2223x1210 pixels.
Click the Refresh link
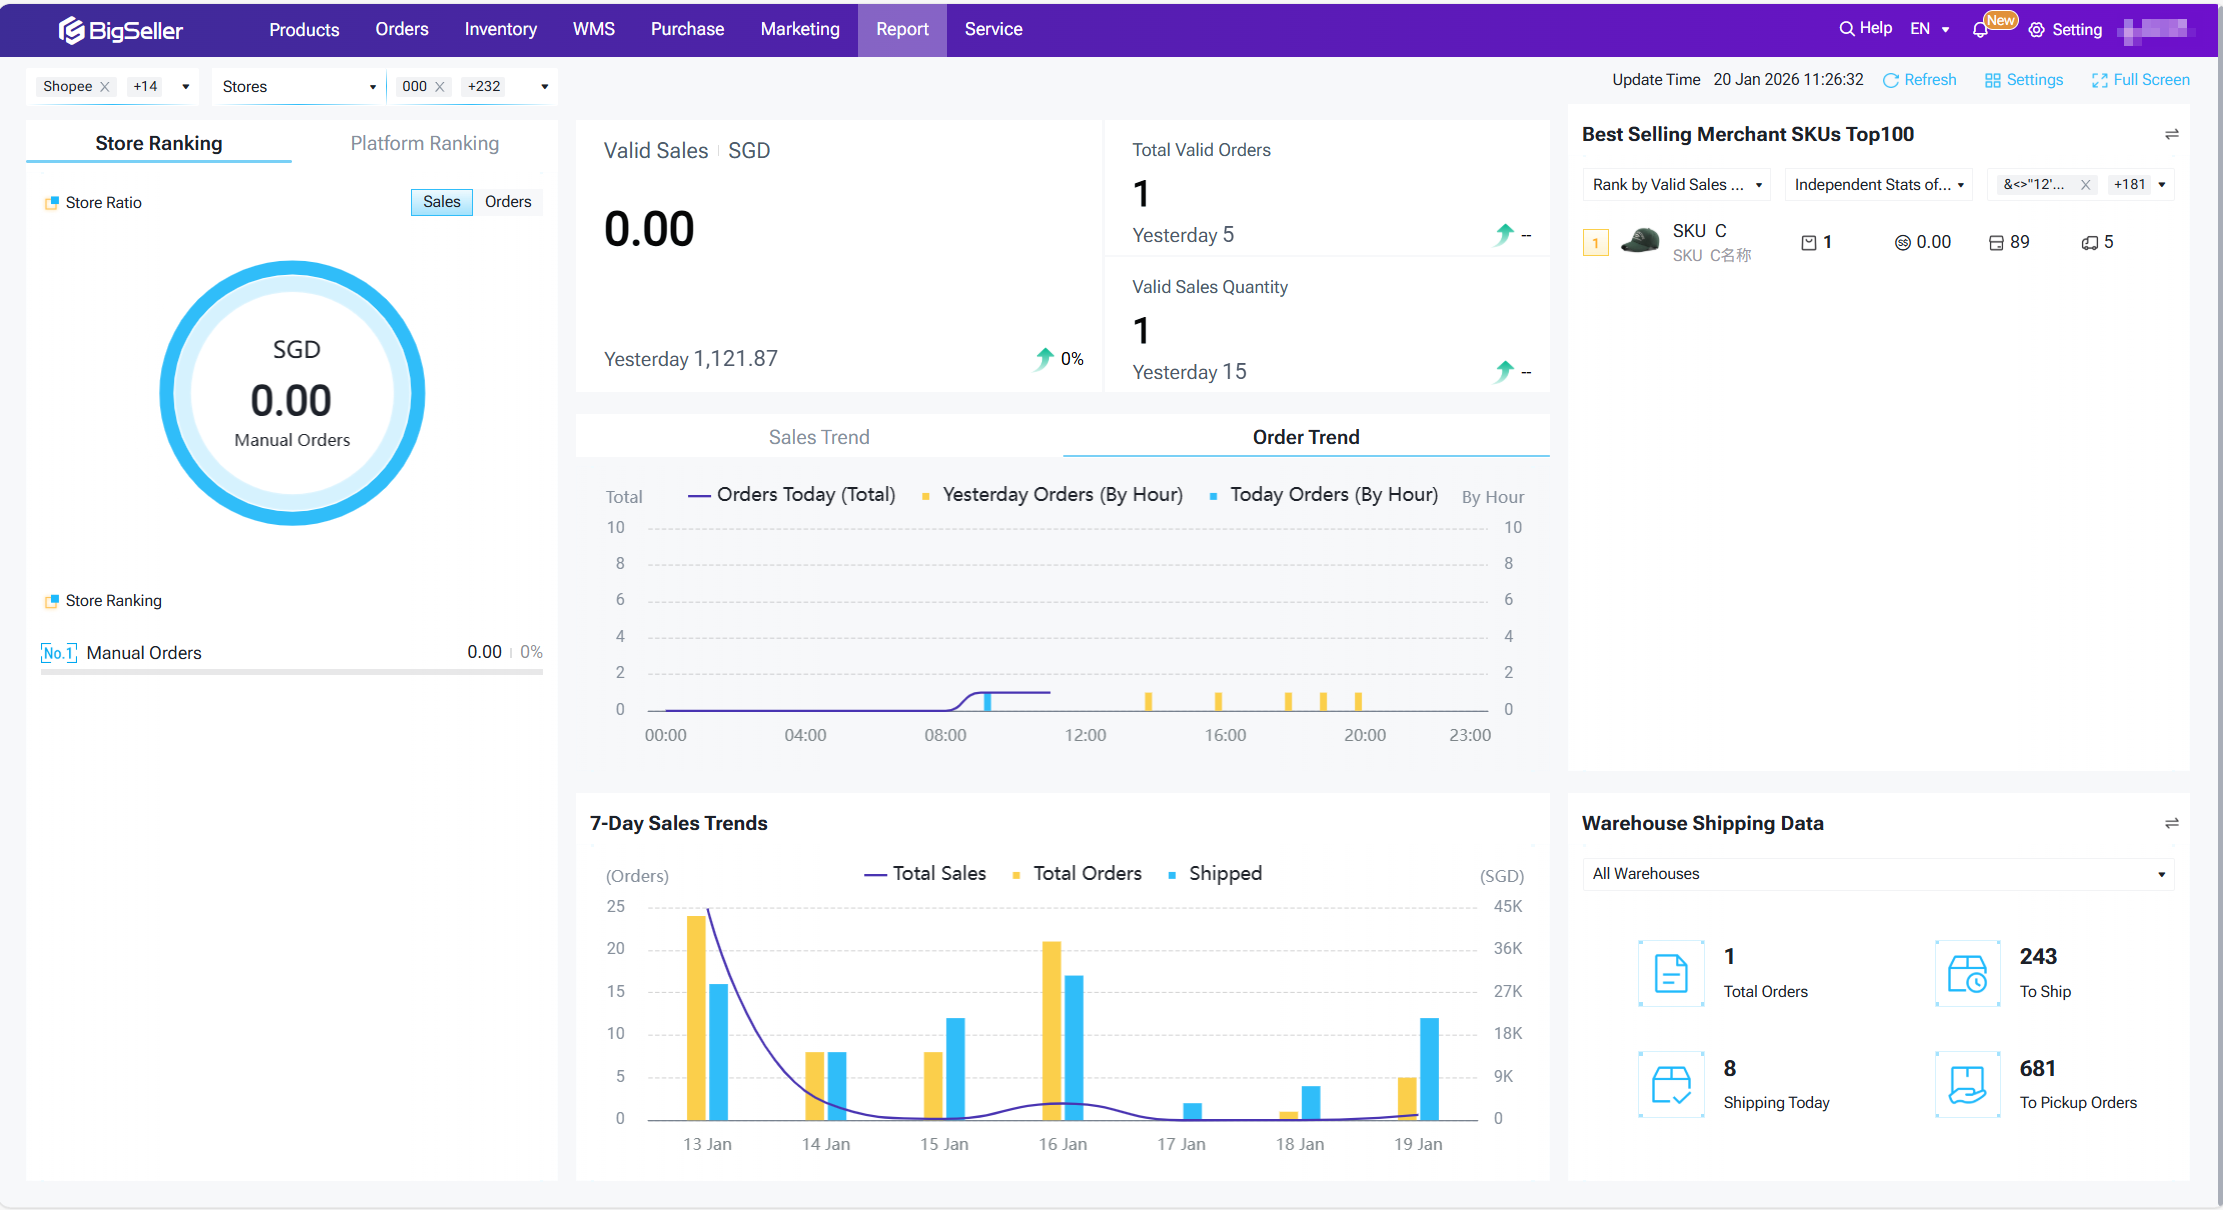point(1919,80)
